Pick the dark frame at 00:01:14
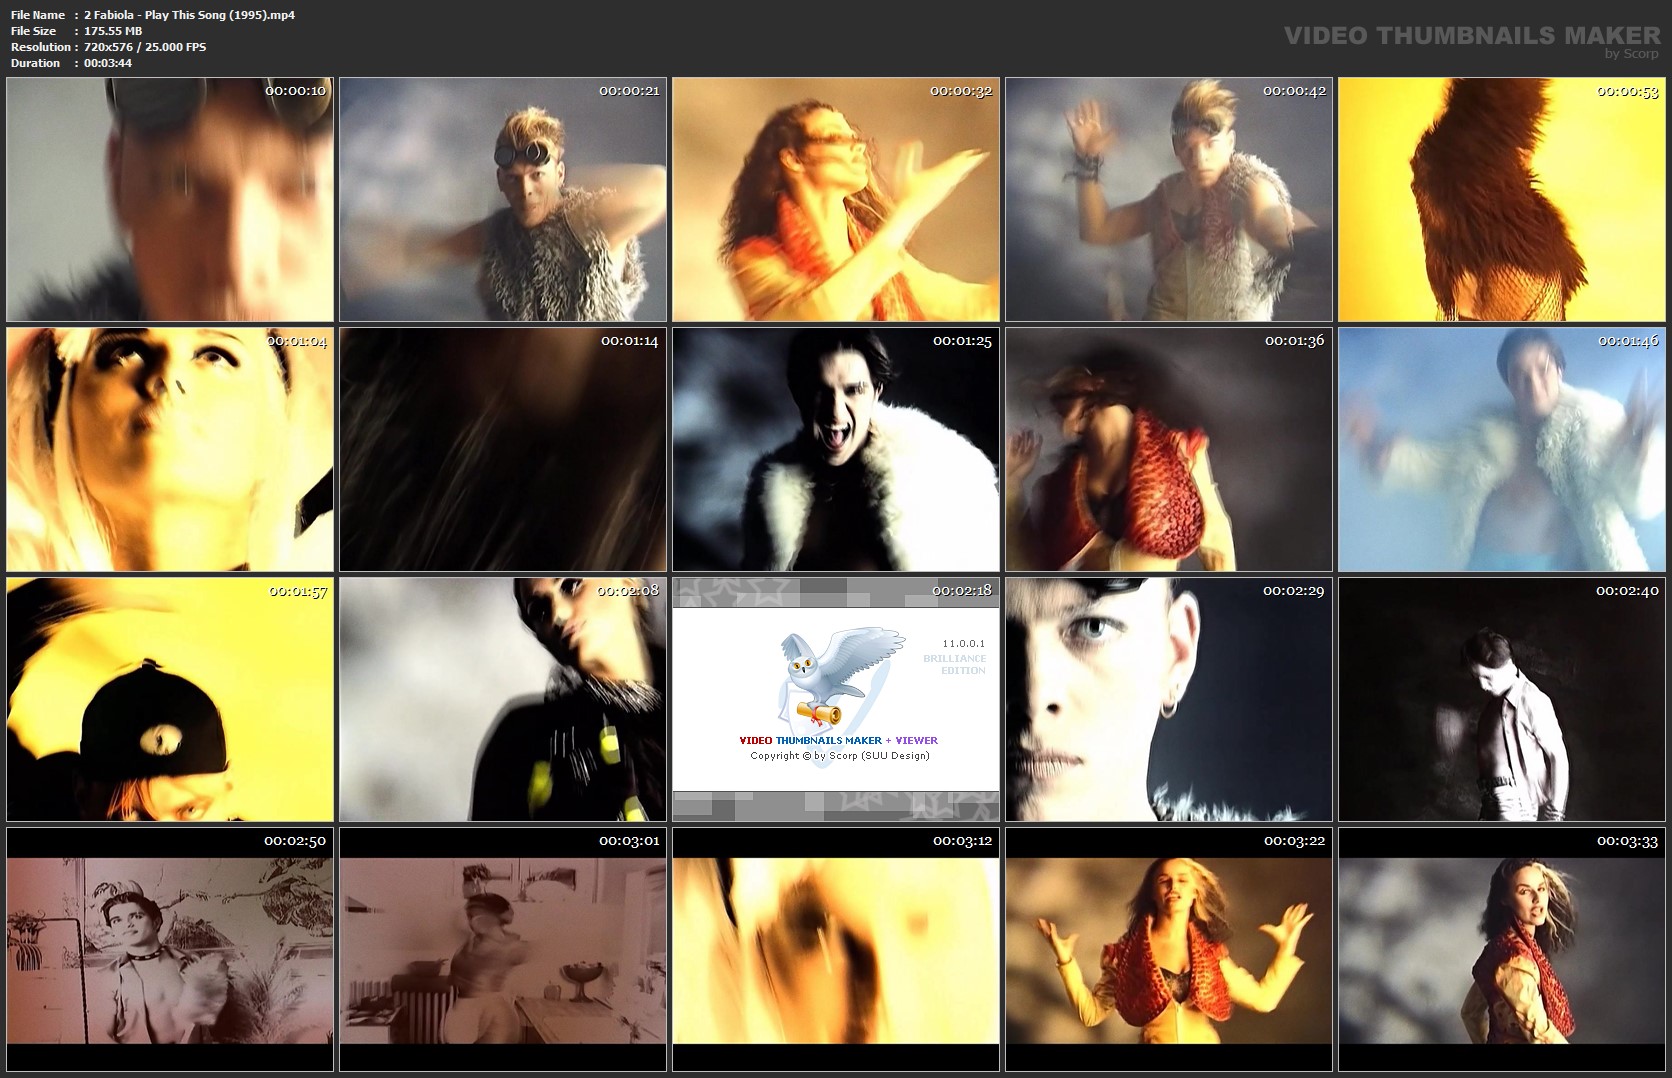 click(x=503, y=450)
